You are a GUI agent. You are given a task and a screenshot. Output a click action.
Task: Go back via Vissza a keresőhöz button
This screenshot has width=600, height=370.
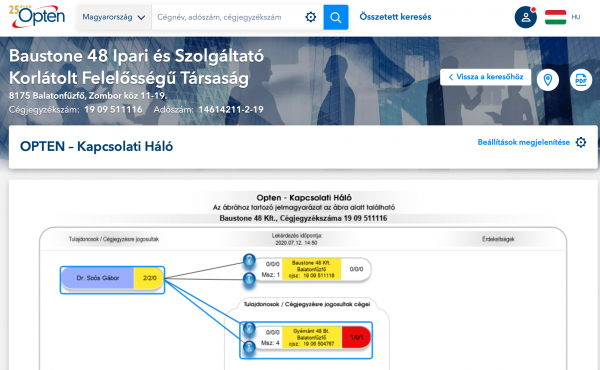486,77
